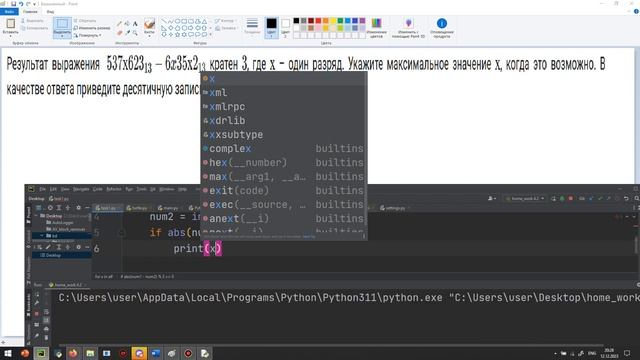Select 'exec(__source, …' completion suggestion

(x=284, y=204)
